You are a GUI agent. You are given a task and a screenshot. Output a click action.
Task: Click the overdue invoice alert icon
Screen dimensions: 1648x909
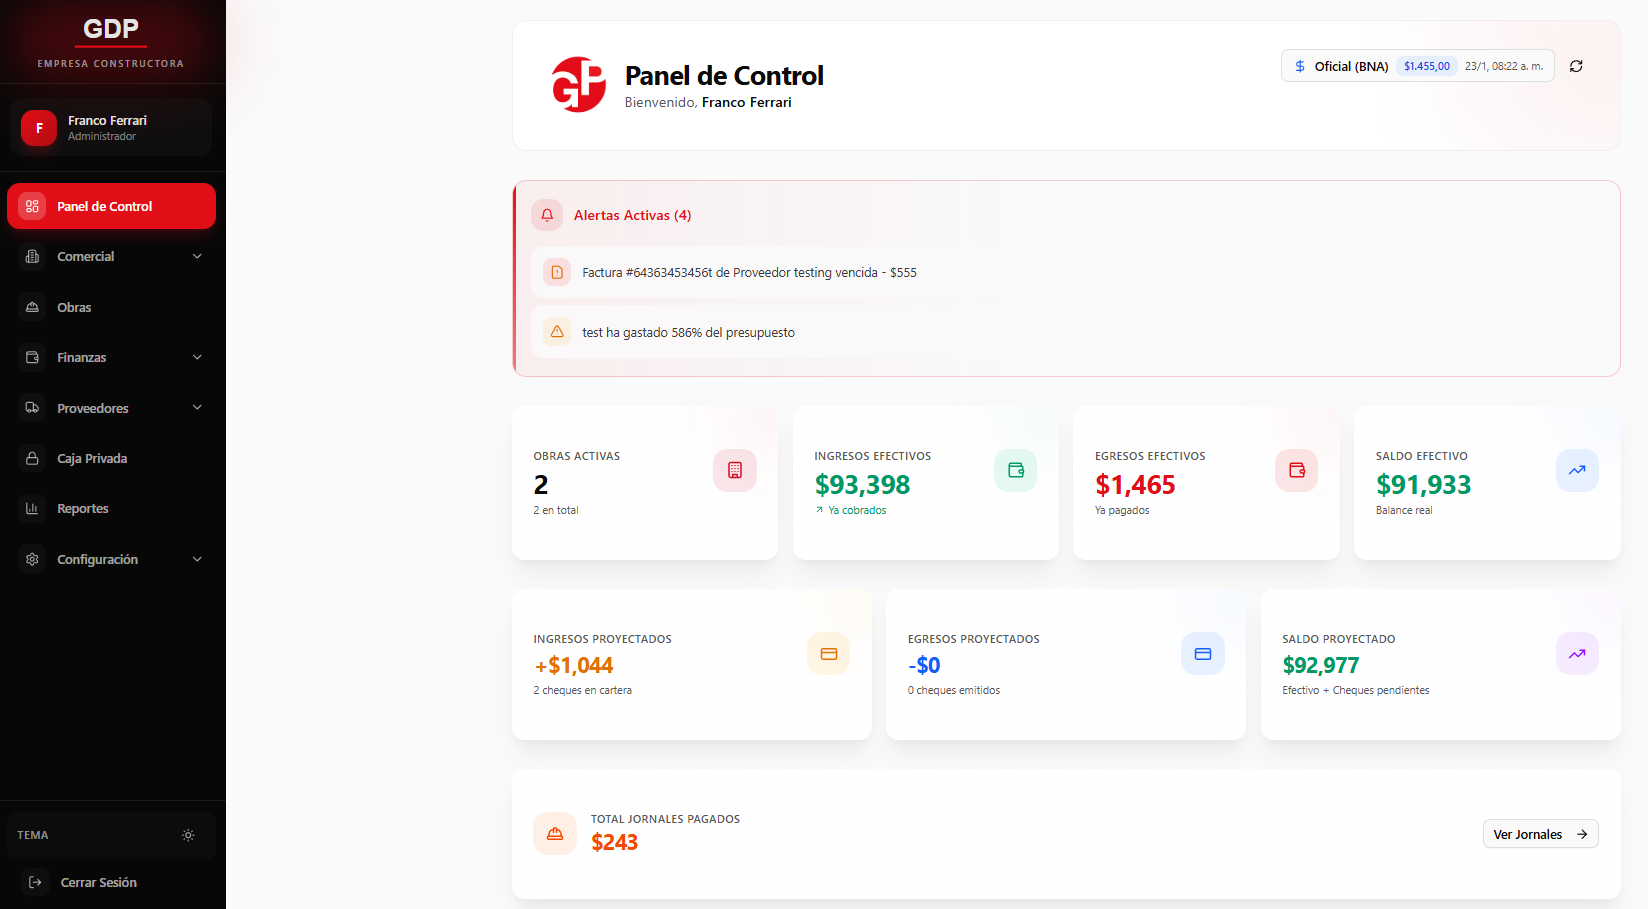pos(557,272)
